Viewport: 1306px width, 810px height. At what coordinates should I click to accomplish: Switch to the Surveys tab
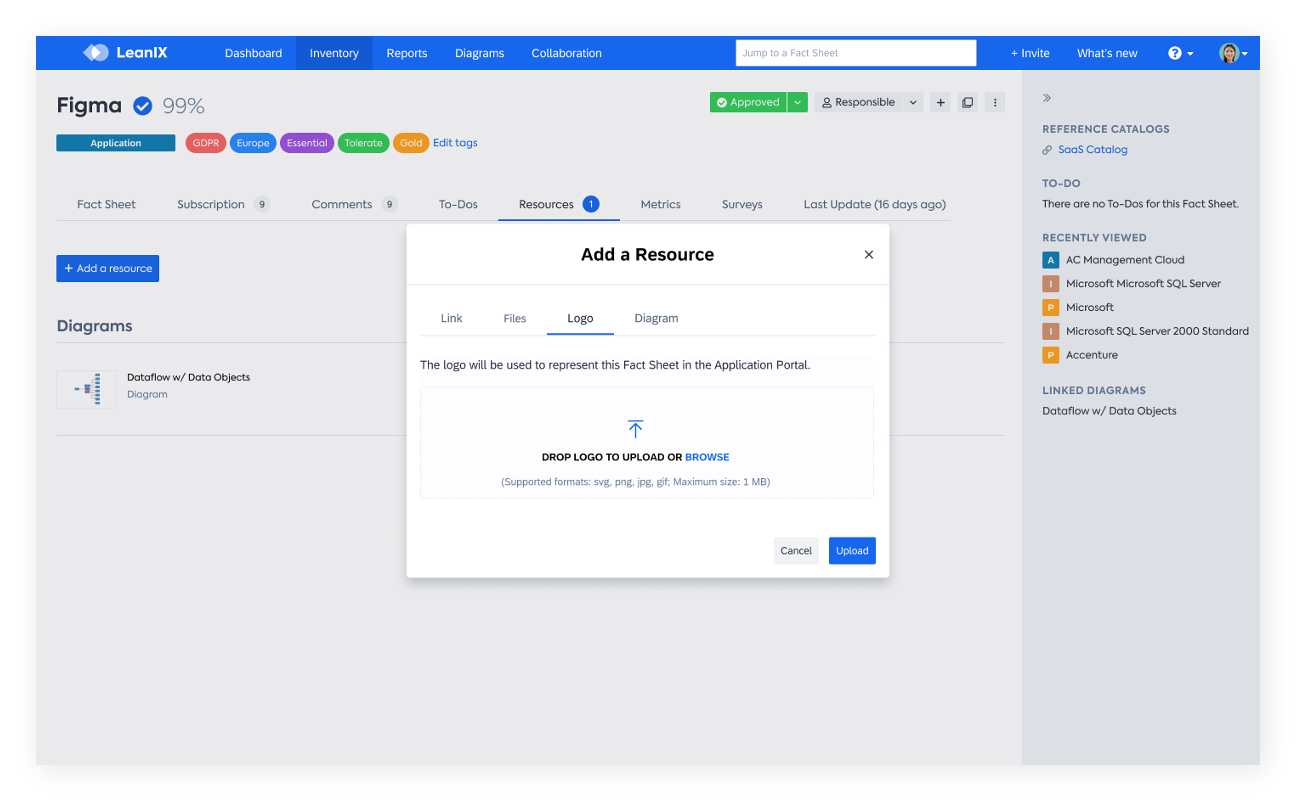(x=742, y=204)
